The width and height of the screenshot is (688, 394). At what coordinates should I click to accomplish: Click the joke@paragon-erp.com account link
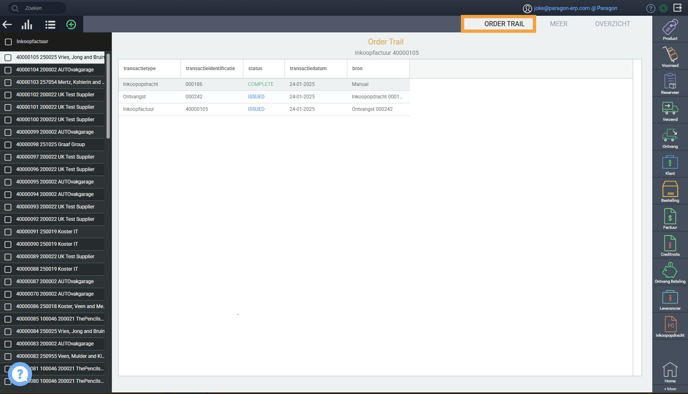click(x=576, y=8)
